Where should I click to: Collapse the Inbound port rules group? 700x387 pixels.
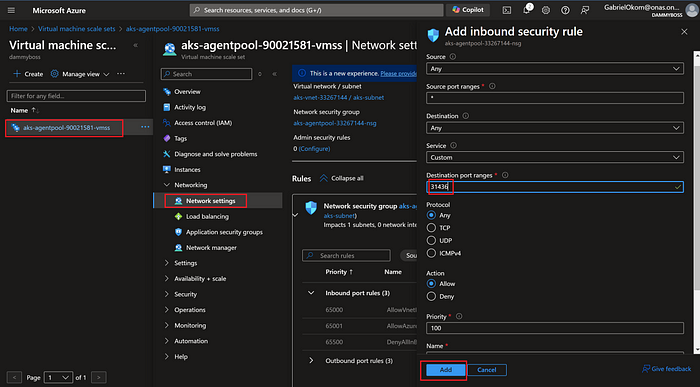click(x=311, y=293)
